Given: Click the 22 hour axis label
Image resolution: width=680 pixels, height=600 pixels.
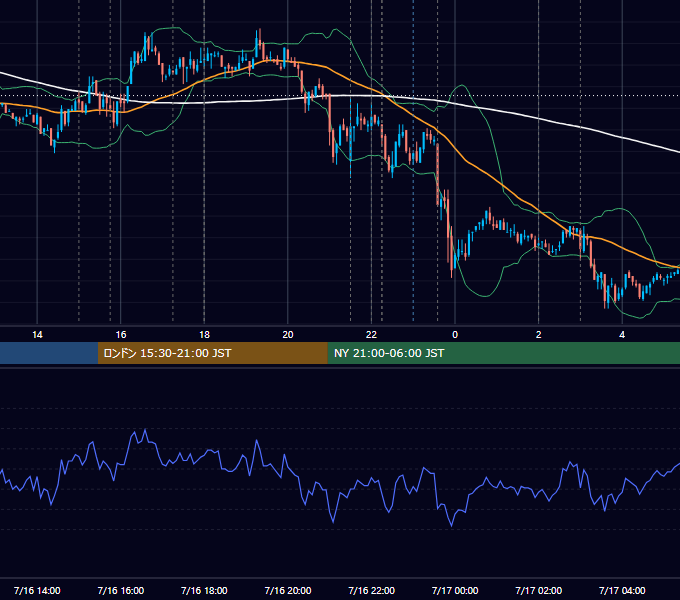Looking at the screenshot, I should (x=371, y=335).
